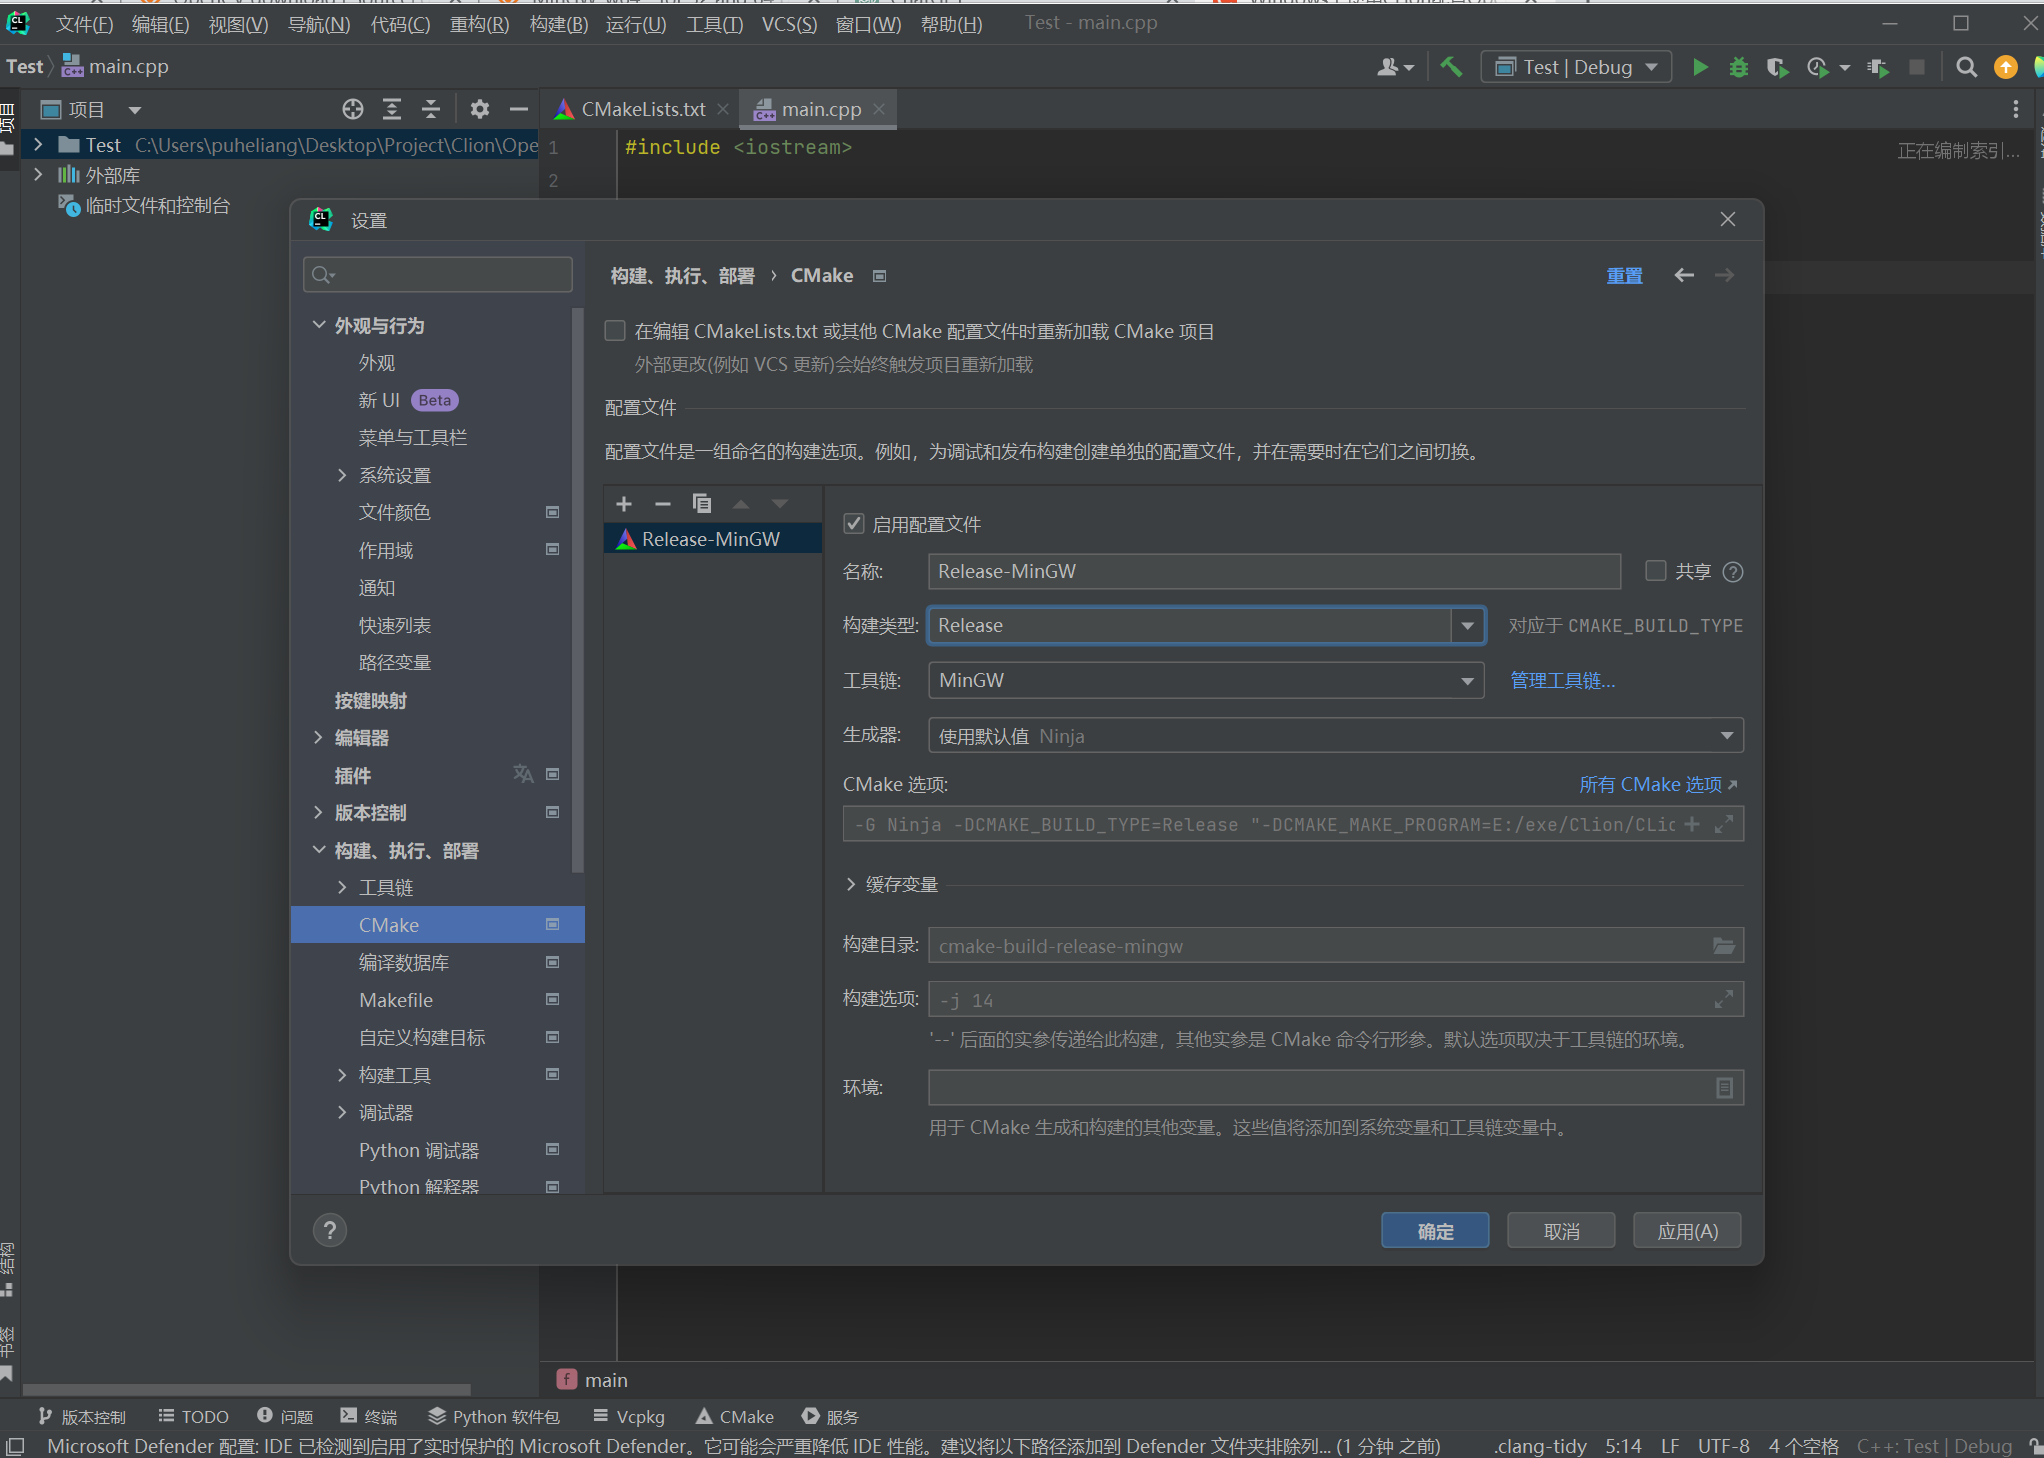Click the UTF-8 encoding in status bar
Viewport: 2044px width, 1458px height.
click(1723, 1446)
